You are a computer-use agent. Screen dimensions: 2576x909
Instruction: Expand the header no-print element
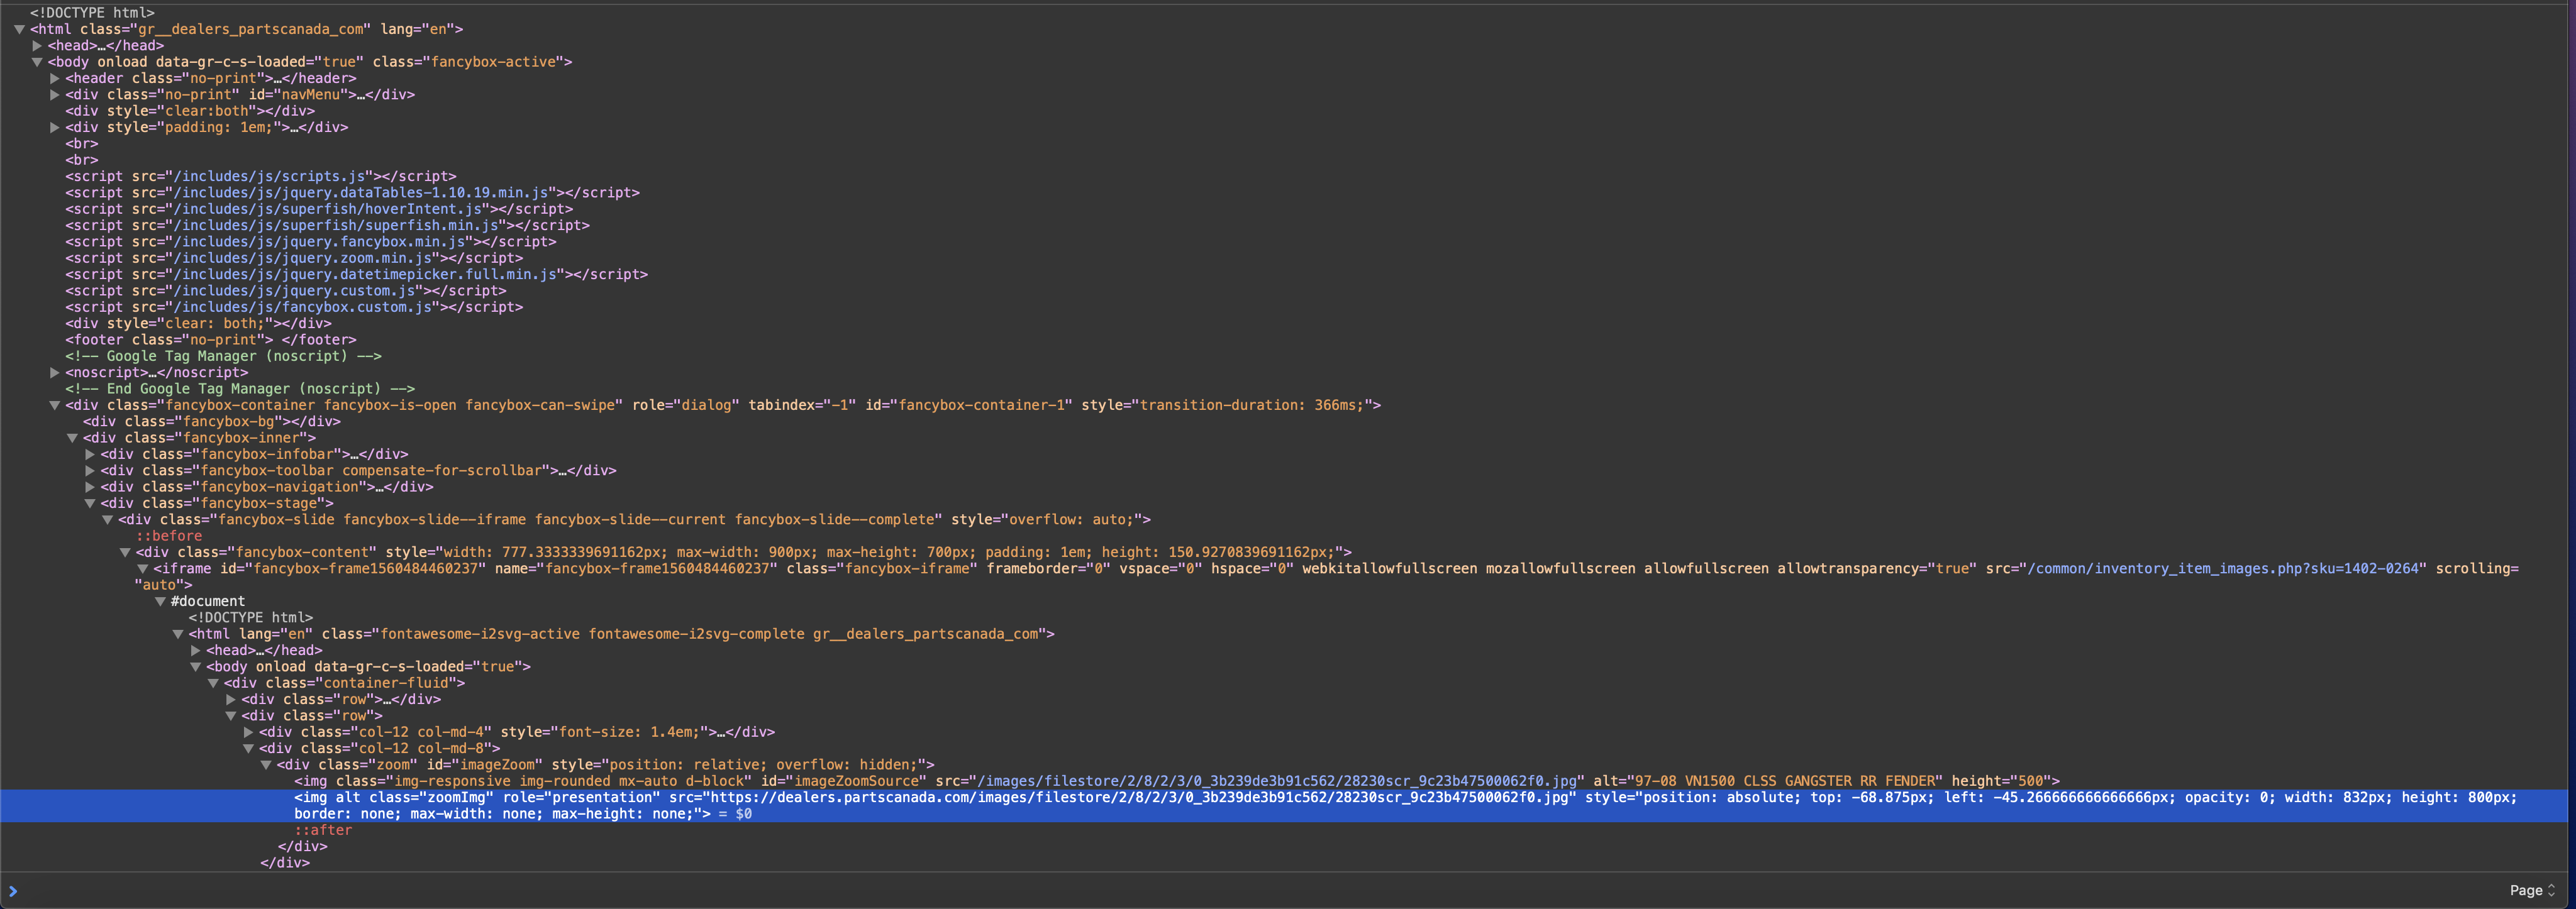[55, 78]
